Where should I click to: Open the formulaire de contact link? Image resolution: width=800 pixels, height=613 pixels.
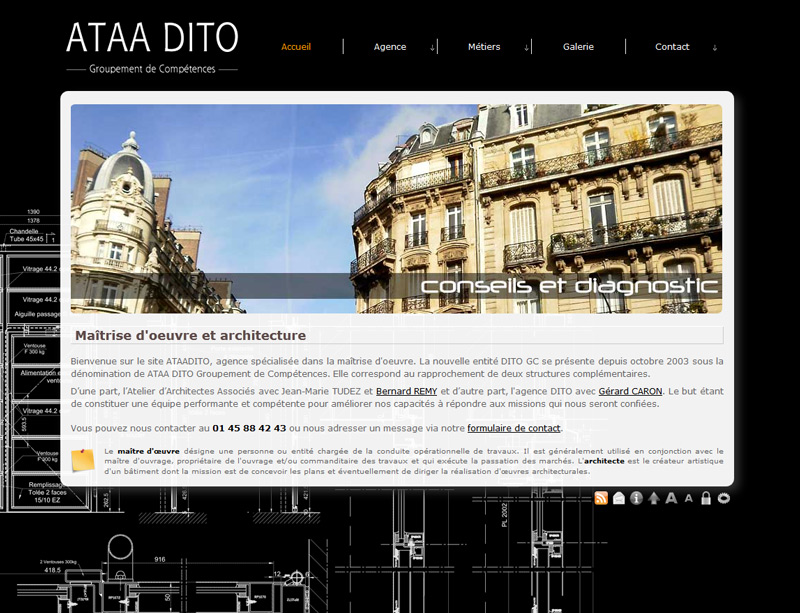point(514,428)
